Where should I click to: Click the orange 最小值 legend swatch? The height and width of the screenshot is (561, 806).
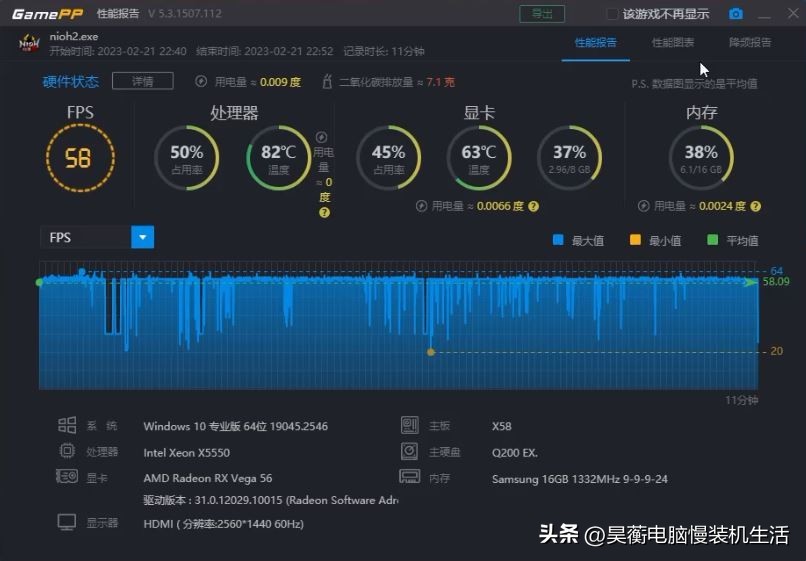pyautogui.click(x=635, y=240)
